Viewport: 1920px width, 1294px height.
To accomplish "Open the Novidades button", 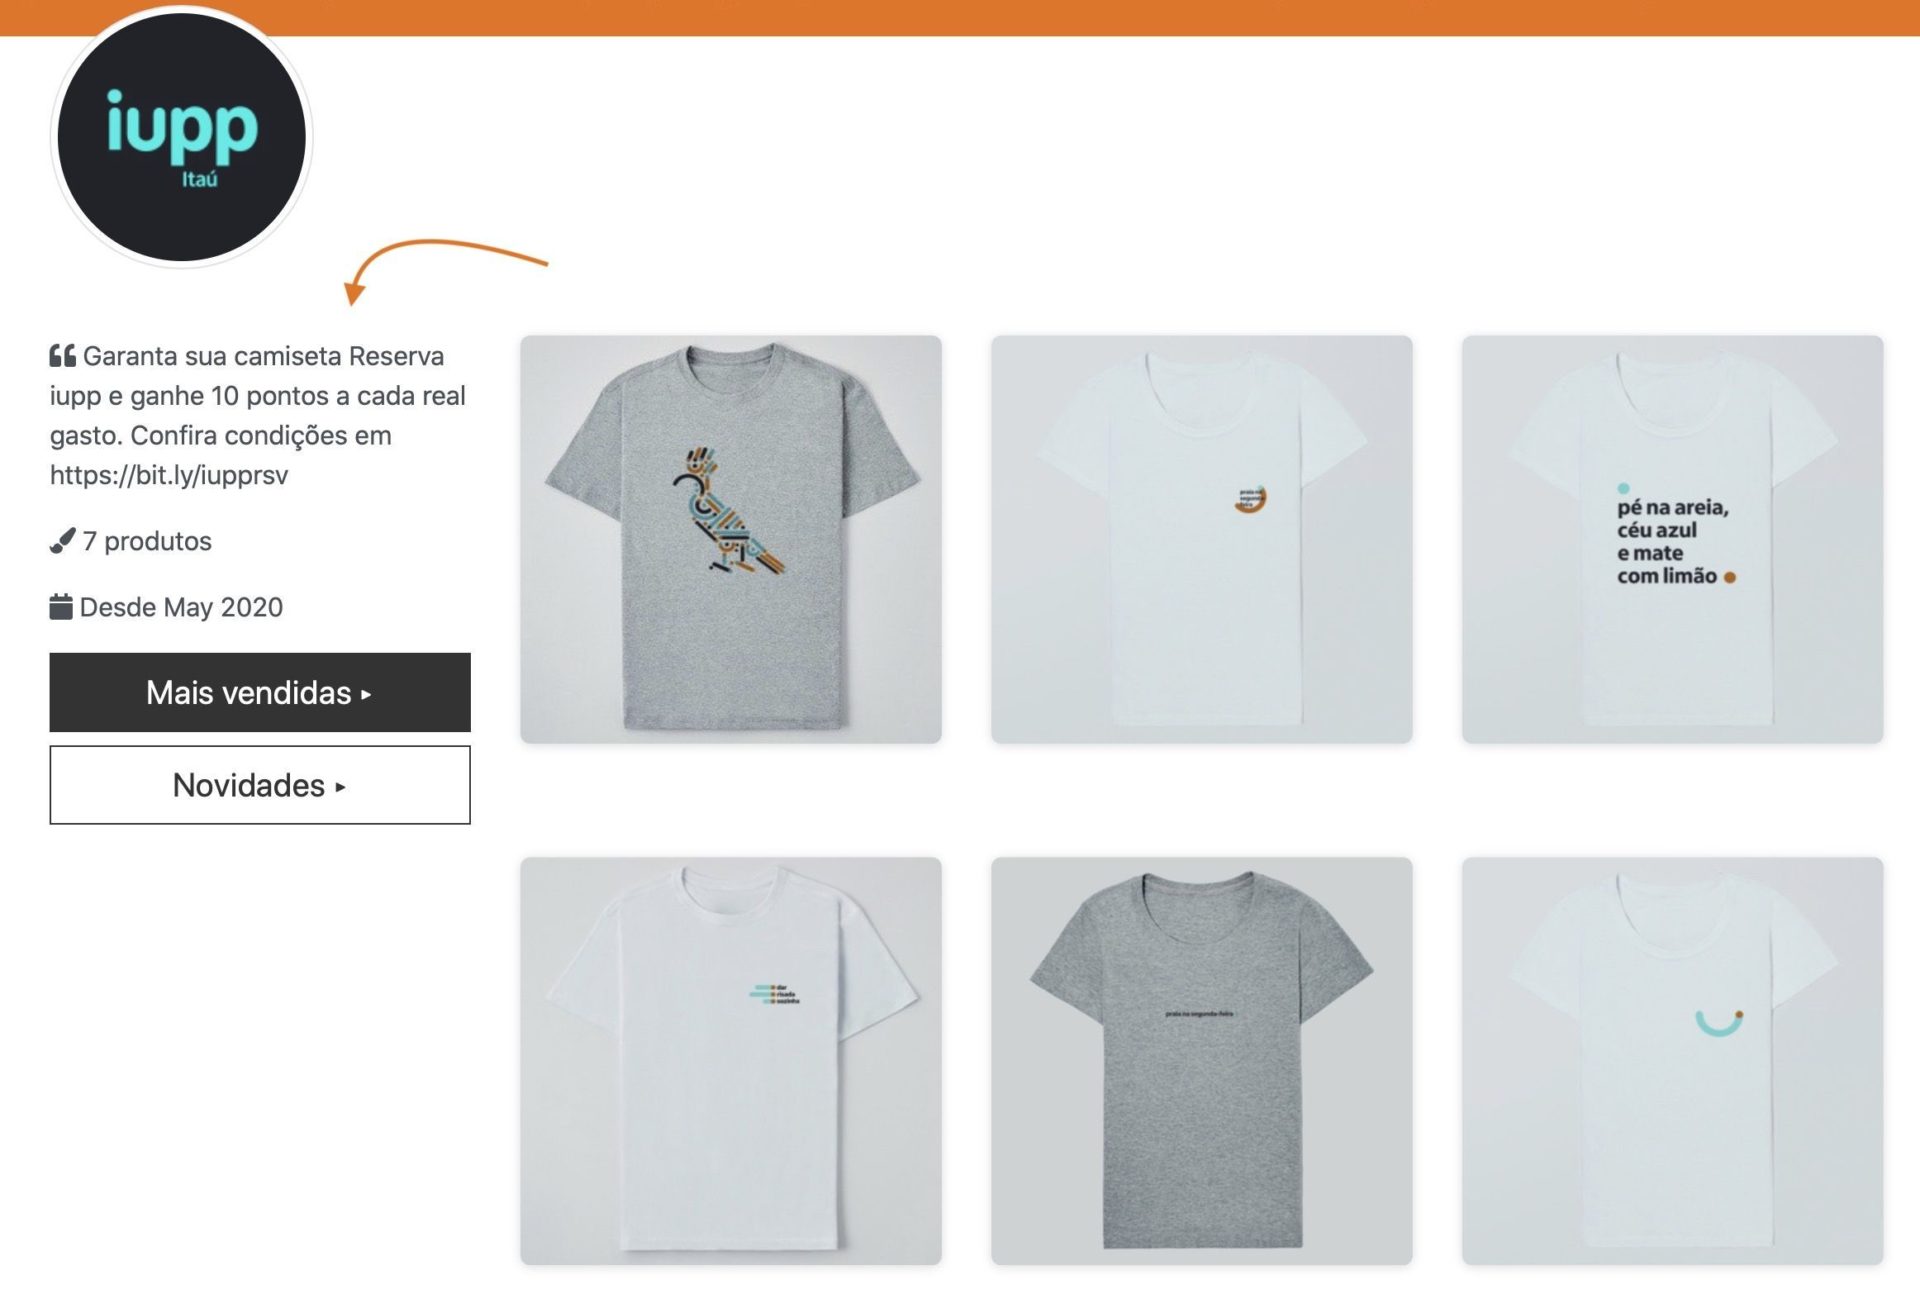I will click(260, 785).
